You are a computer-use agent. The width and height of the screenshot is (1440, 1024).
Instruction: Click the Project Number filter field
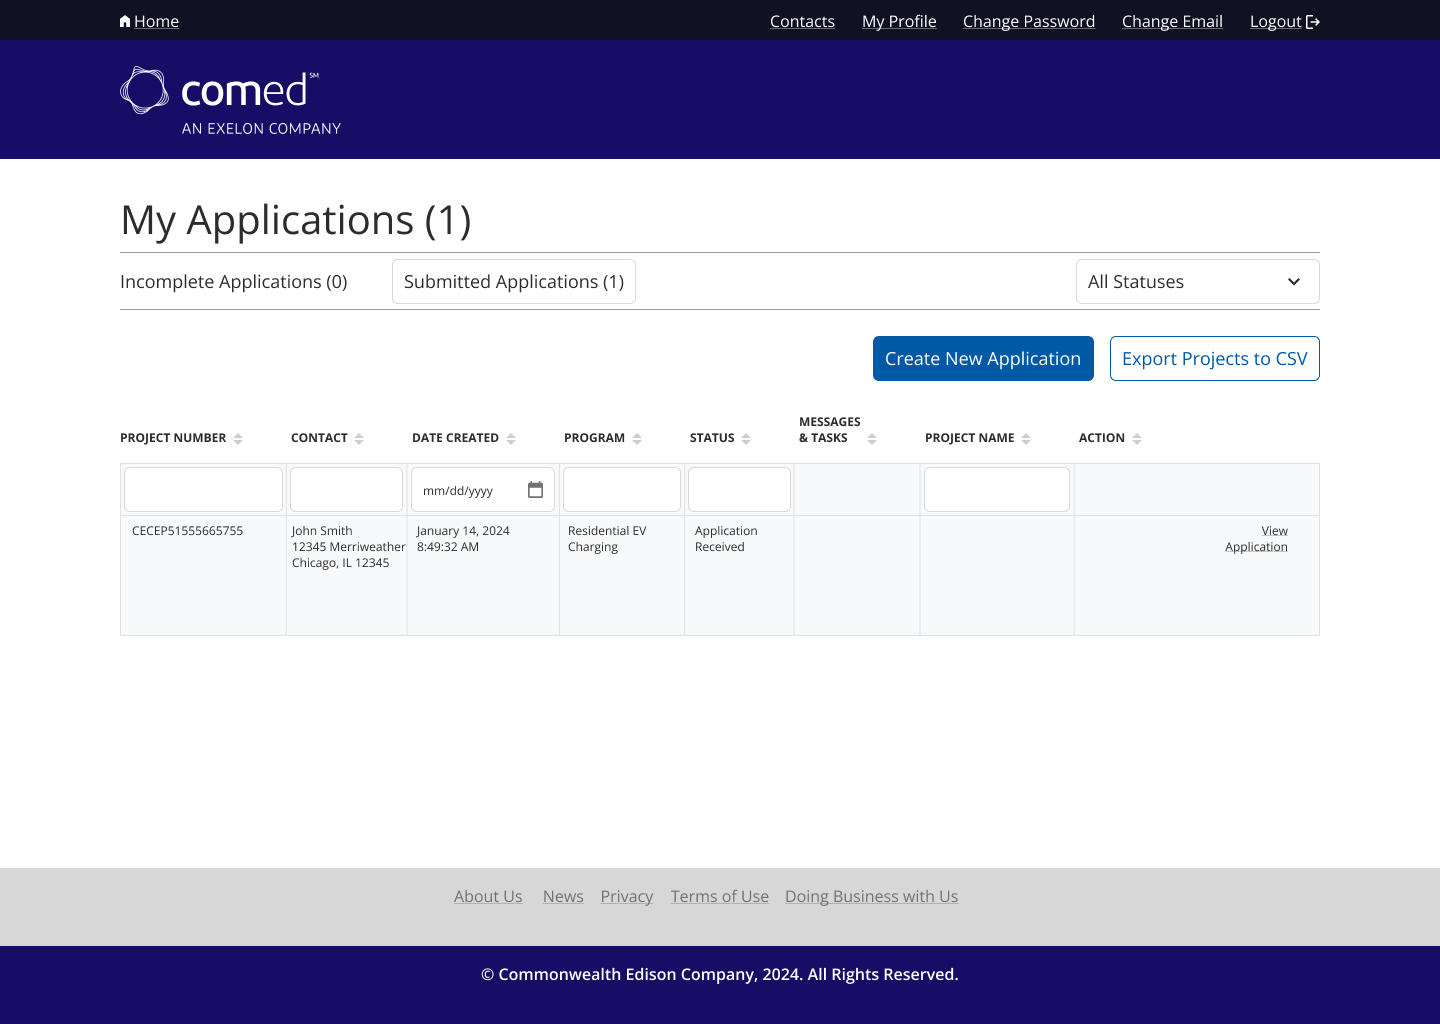click(x=203, y=490)
